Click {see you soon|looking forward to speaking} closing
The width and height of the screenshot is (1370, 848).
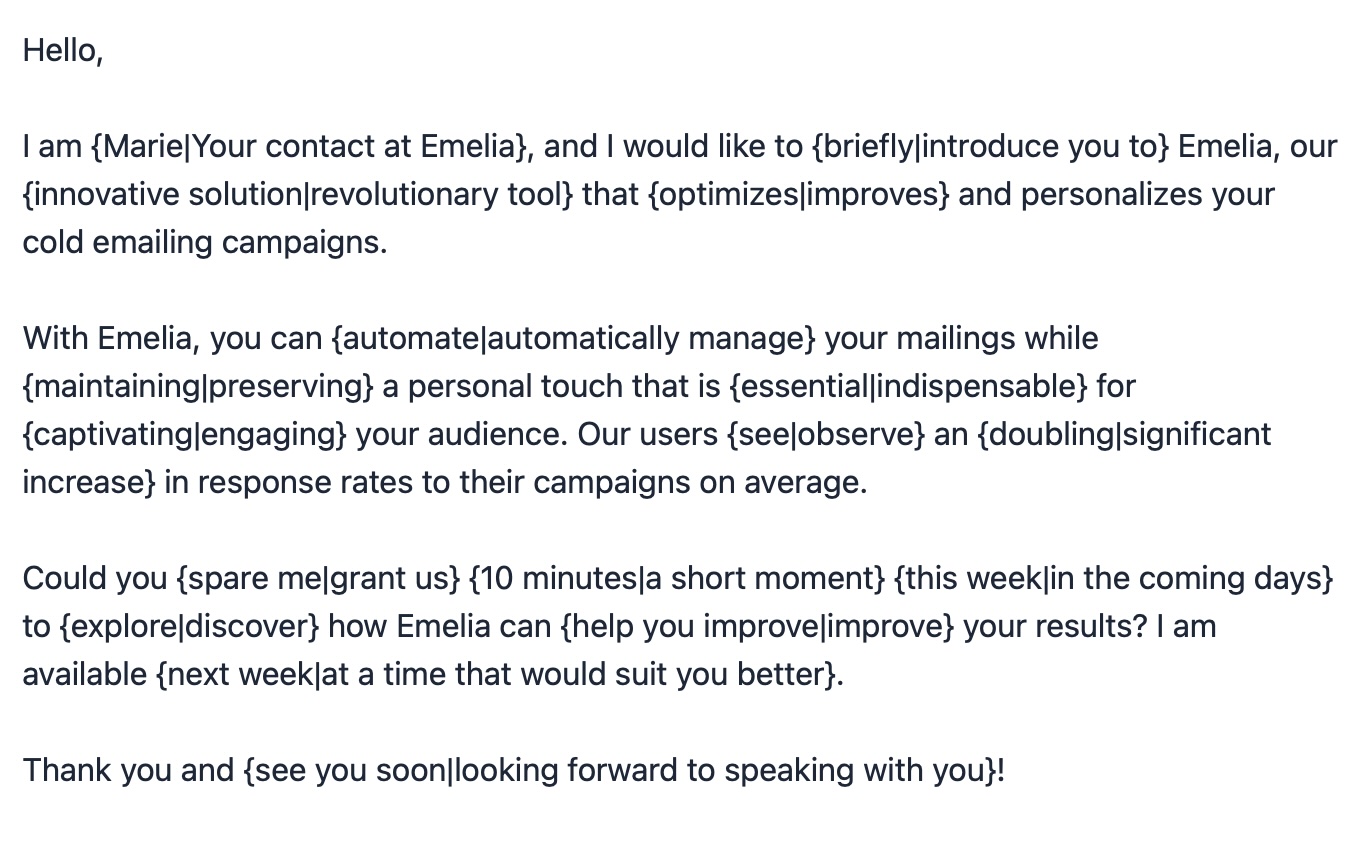coord(619,770)
